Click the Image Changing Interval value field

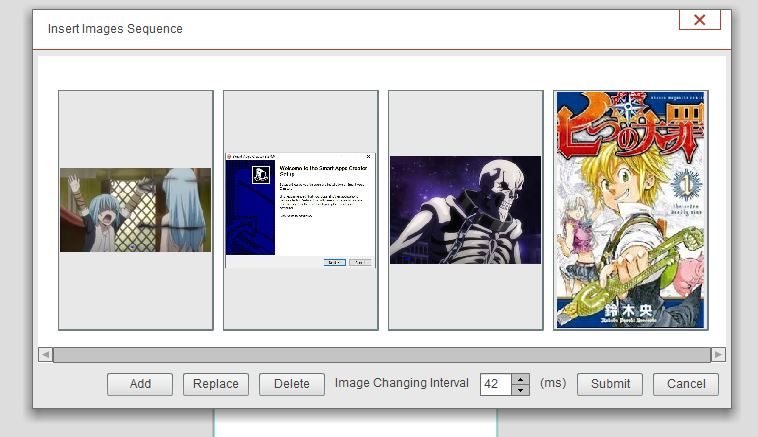496,384
